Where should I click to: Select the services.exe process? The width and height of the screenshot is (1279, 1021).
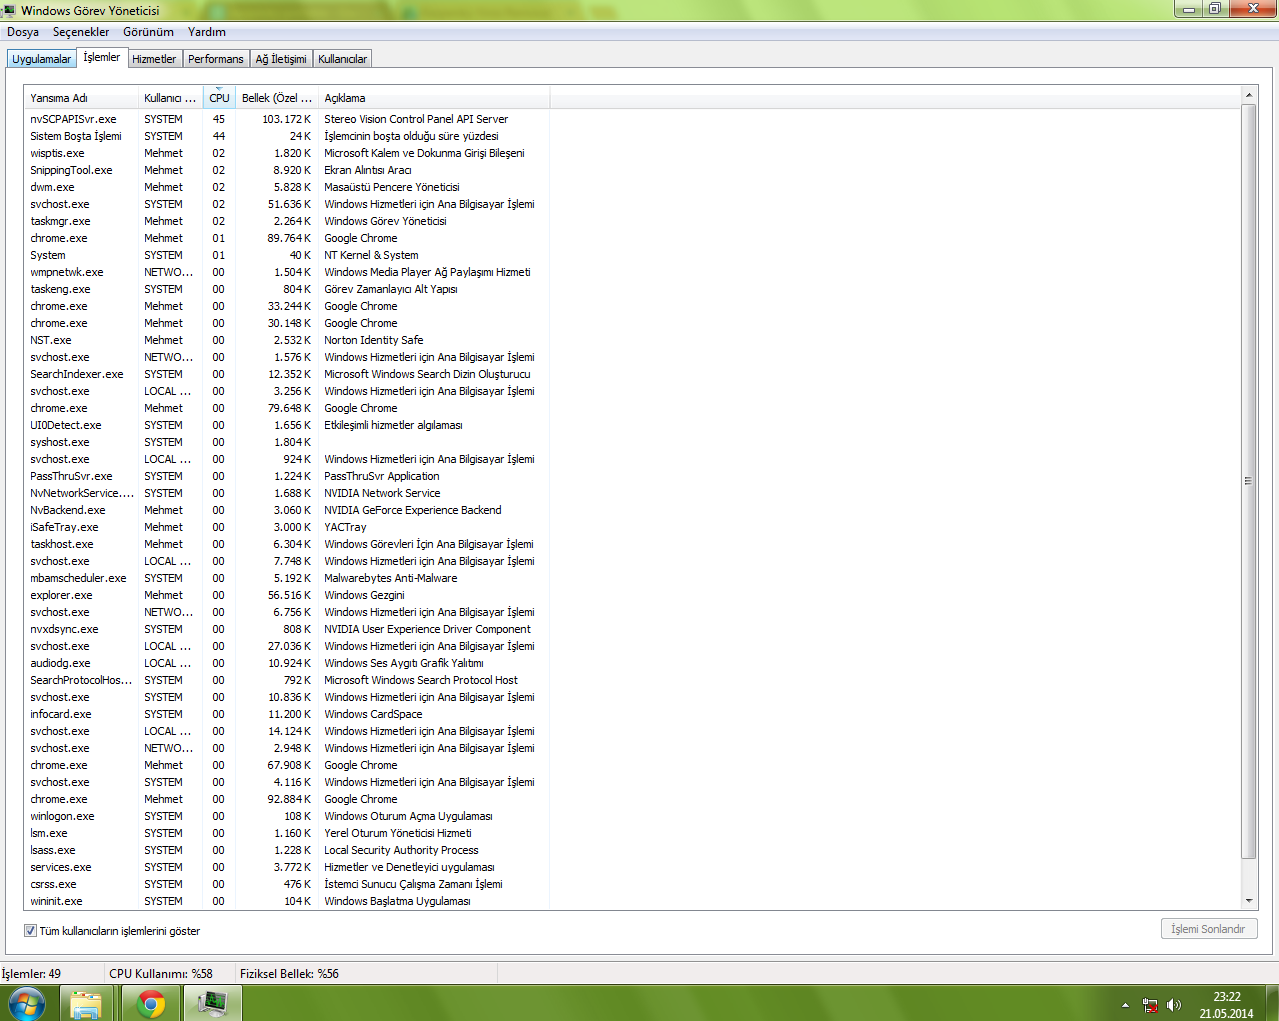(x=287, y=867)
